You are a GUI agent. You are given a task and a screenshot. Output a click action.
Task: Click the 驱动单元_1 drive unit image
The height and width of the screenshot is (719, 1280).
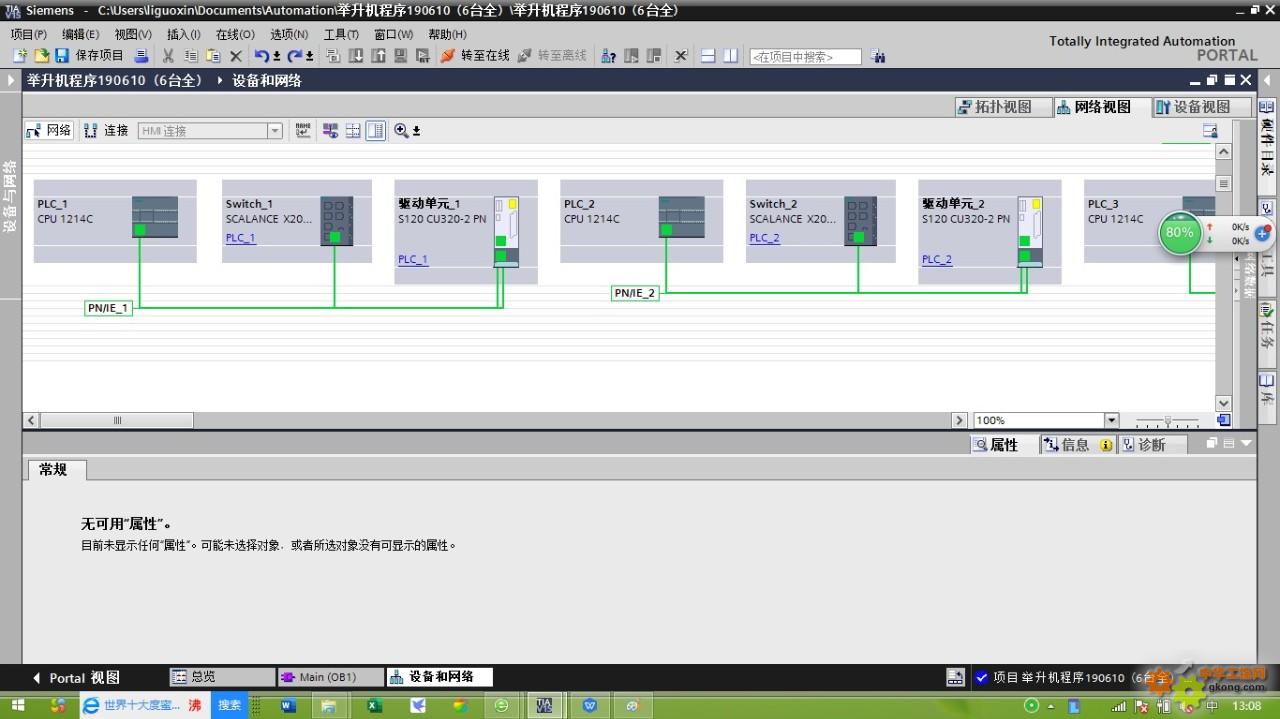point(507,232)
